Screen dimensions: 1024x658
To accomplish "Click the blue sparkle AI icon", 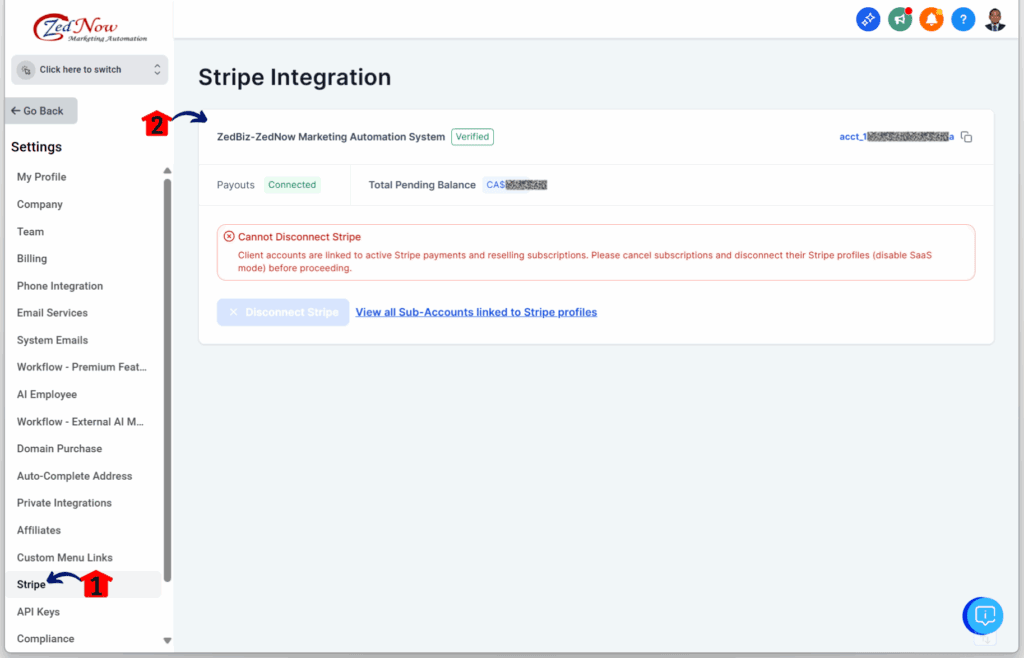I will point(868,20).
